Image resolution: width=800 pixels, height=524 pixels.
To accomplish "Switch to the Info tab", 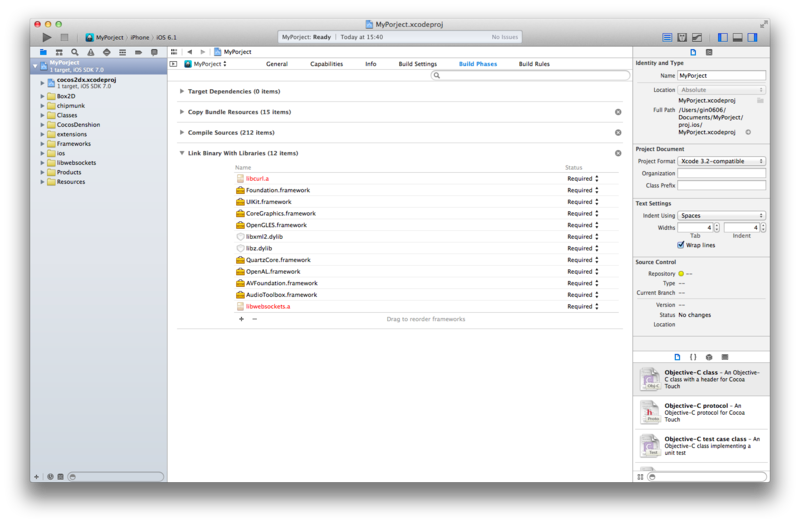I will (x=371, y=64).
